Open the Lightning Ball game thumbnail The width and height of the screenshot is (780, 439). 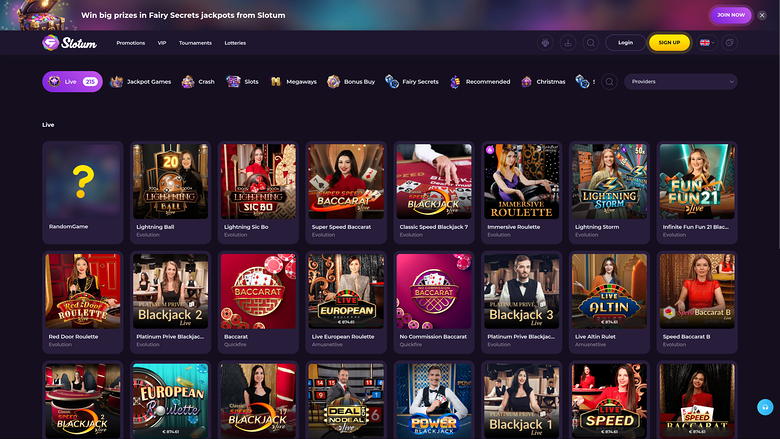[171, 181]
